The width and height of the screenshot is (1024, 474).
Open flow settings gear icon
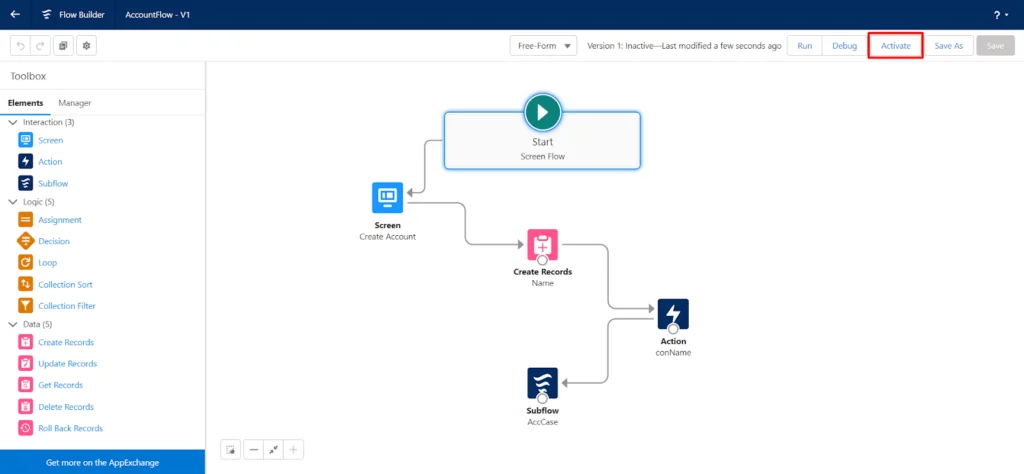click(87, 46)
